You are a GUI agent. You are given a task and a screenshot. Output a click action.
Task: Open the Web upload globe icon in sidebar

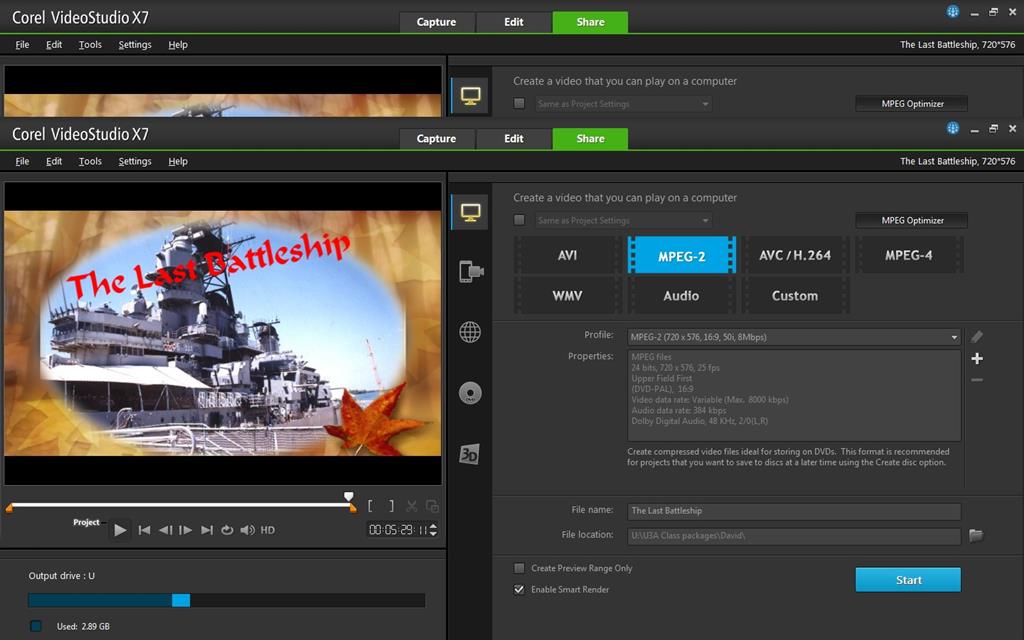click(470, 332)
